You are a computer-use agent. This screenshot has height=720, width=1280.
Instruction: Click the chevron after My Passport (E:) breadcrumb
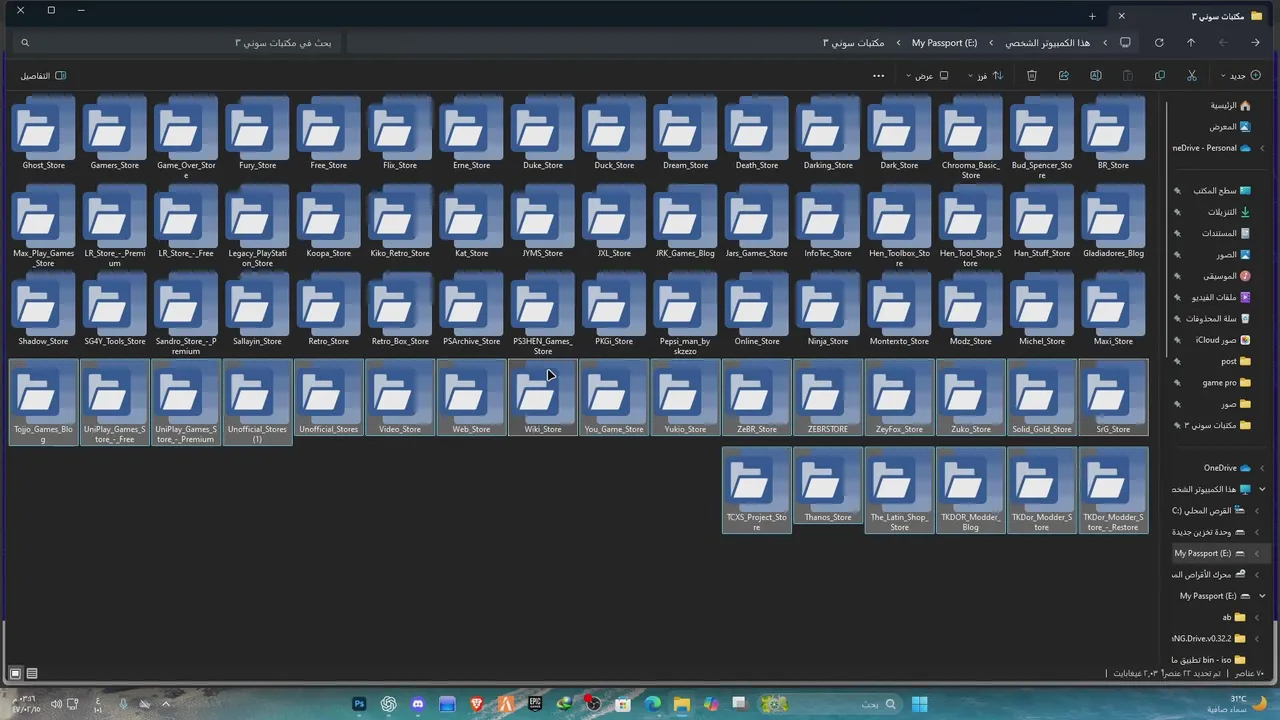[x=898, y=43]
